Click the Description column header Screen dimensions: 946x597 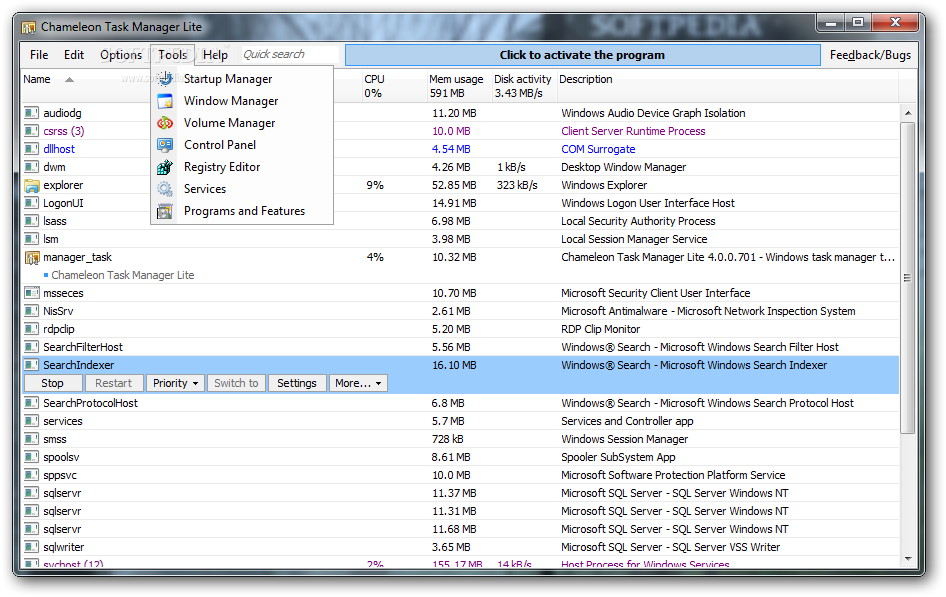coord(727,86)
